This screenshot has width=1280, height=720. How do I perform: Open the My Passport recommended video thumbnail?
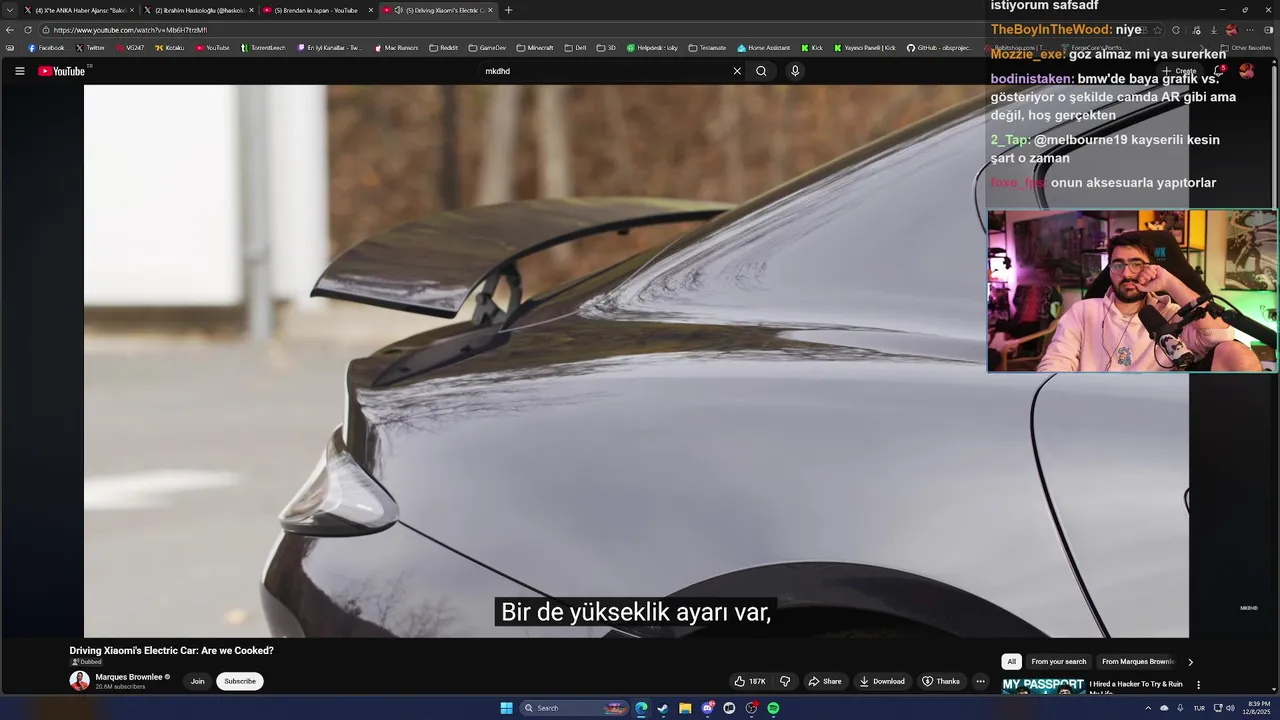coord(1043,687)
